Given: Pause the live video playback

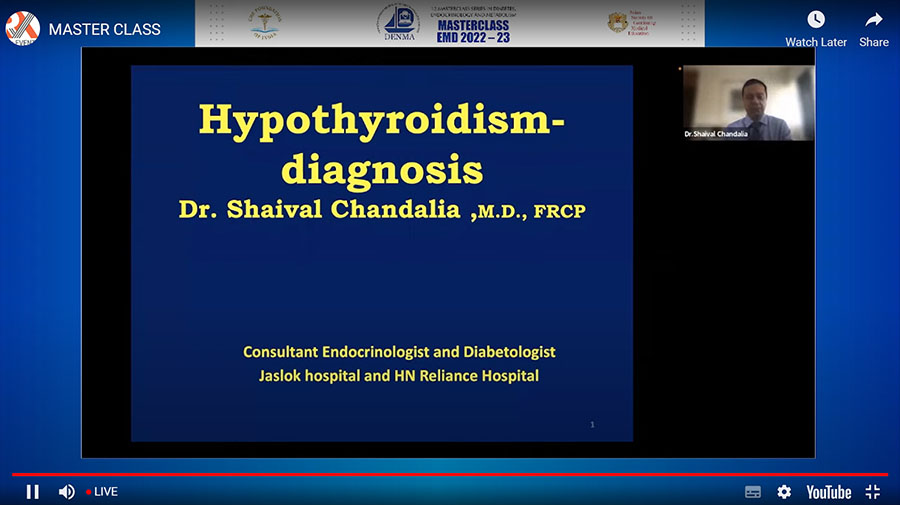Looking at the screenshot, I should click(x=33, y=492).
